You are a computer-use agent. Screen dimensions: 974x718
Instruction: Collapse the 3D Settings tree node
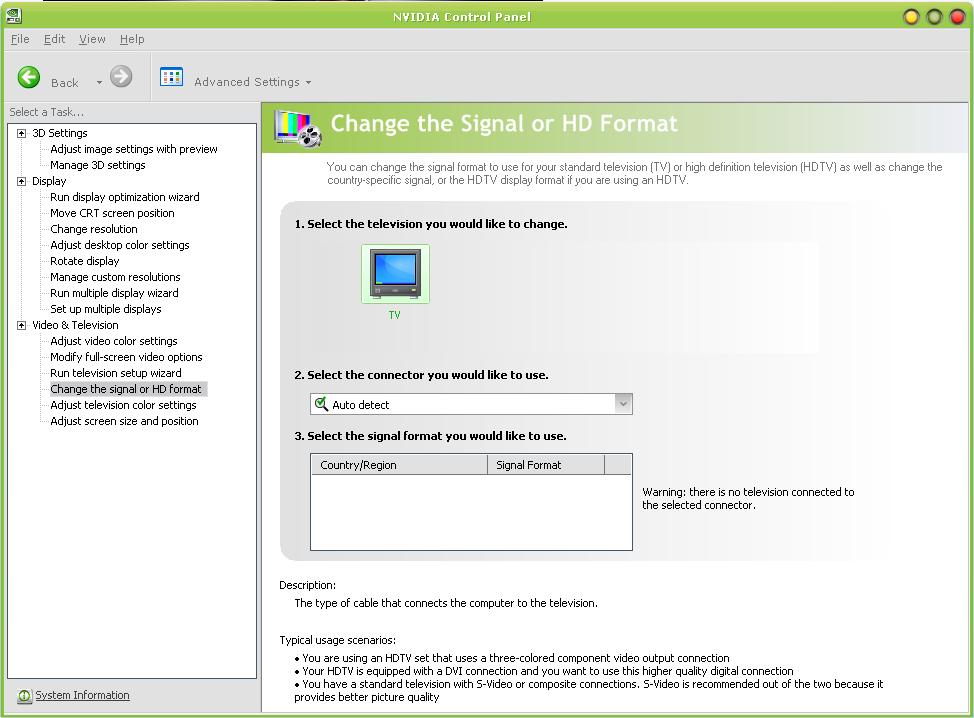tap(22, 133)
